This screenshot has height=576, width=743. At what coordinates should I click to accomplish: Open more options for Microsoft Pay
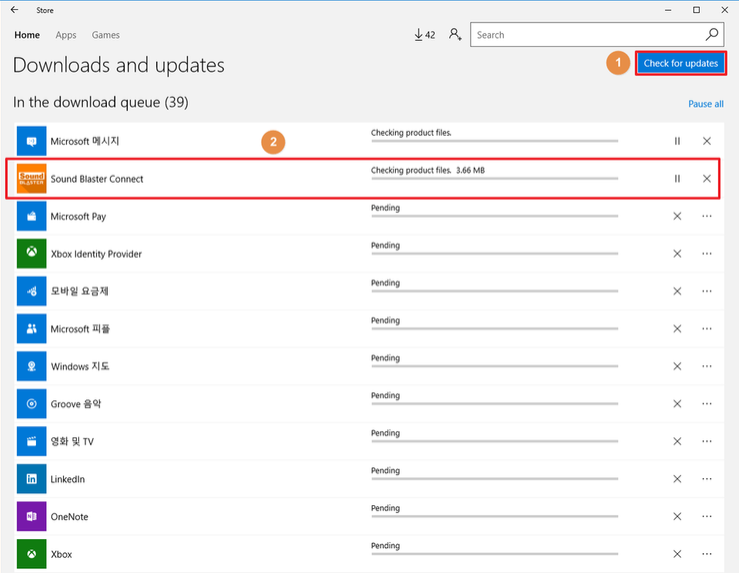tap(707, 216)
